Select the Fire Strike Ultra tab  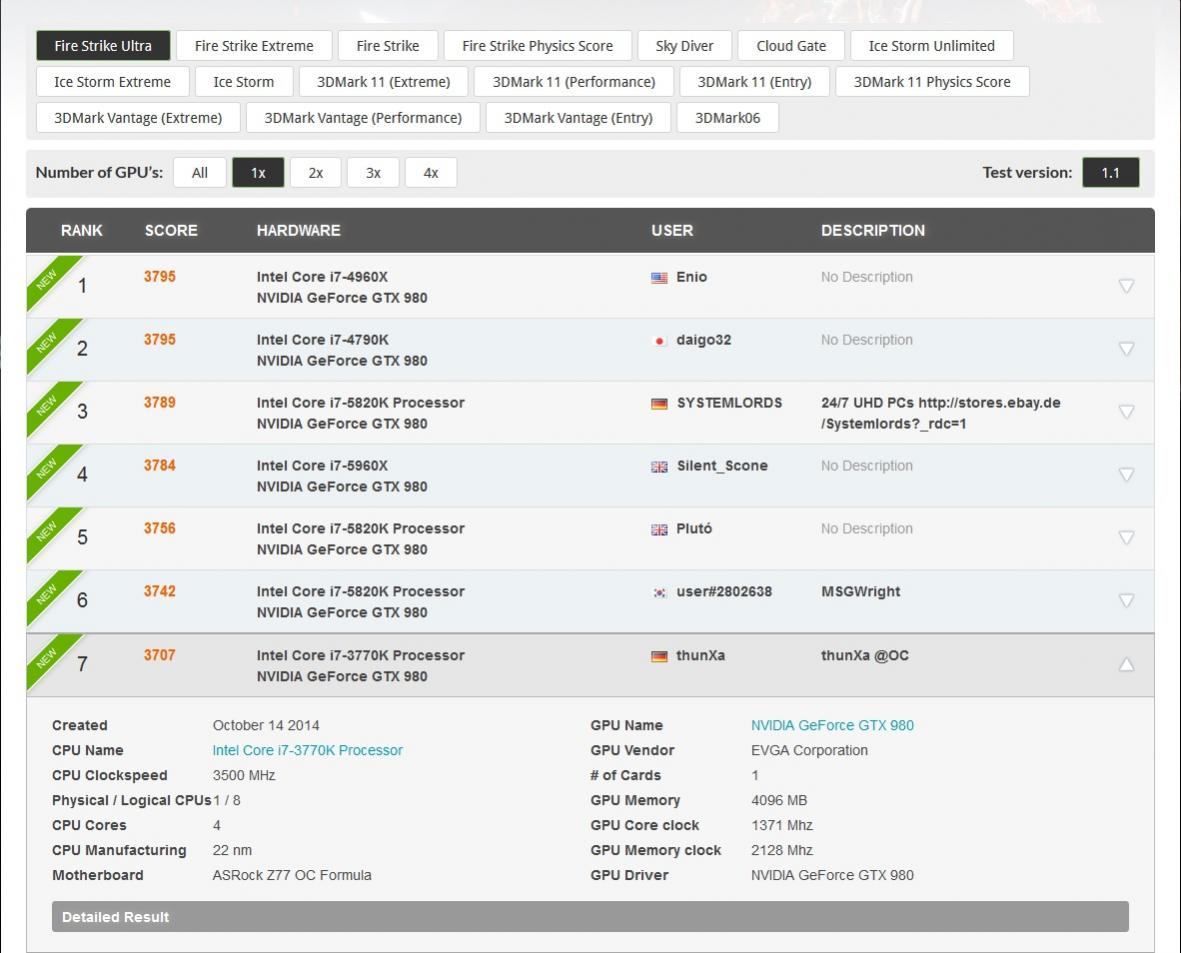103,46
